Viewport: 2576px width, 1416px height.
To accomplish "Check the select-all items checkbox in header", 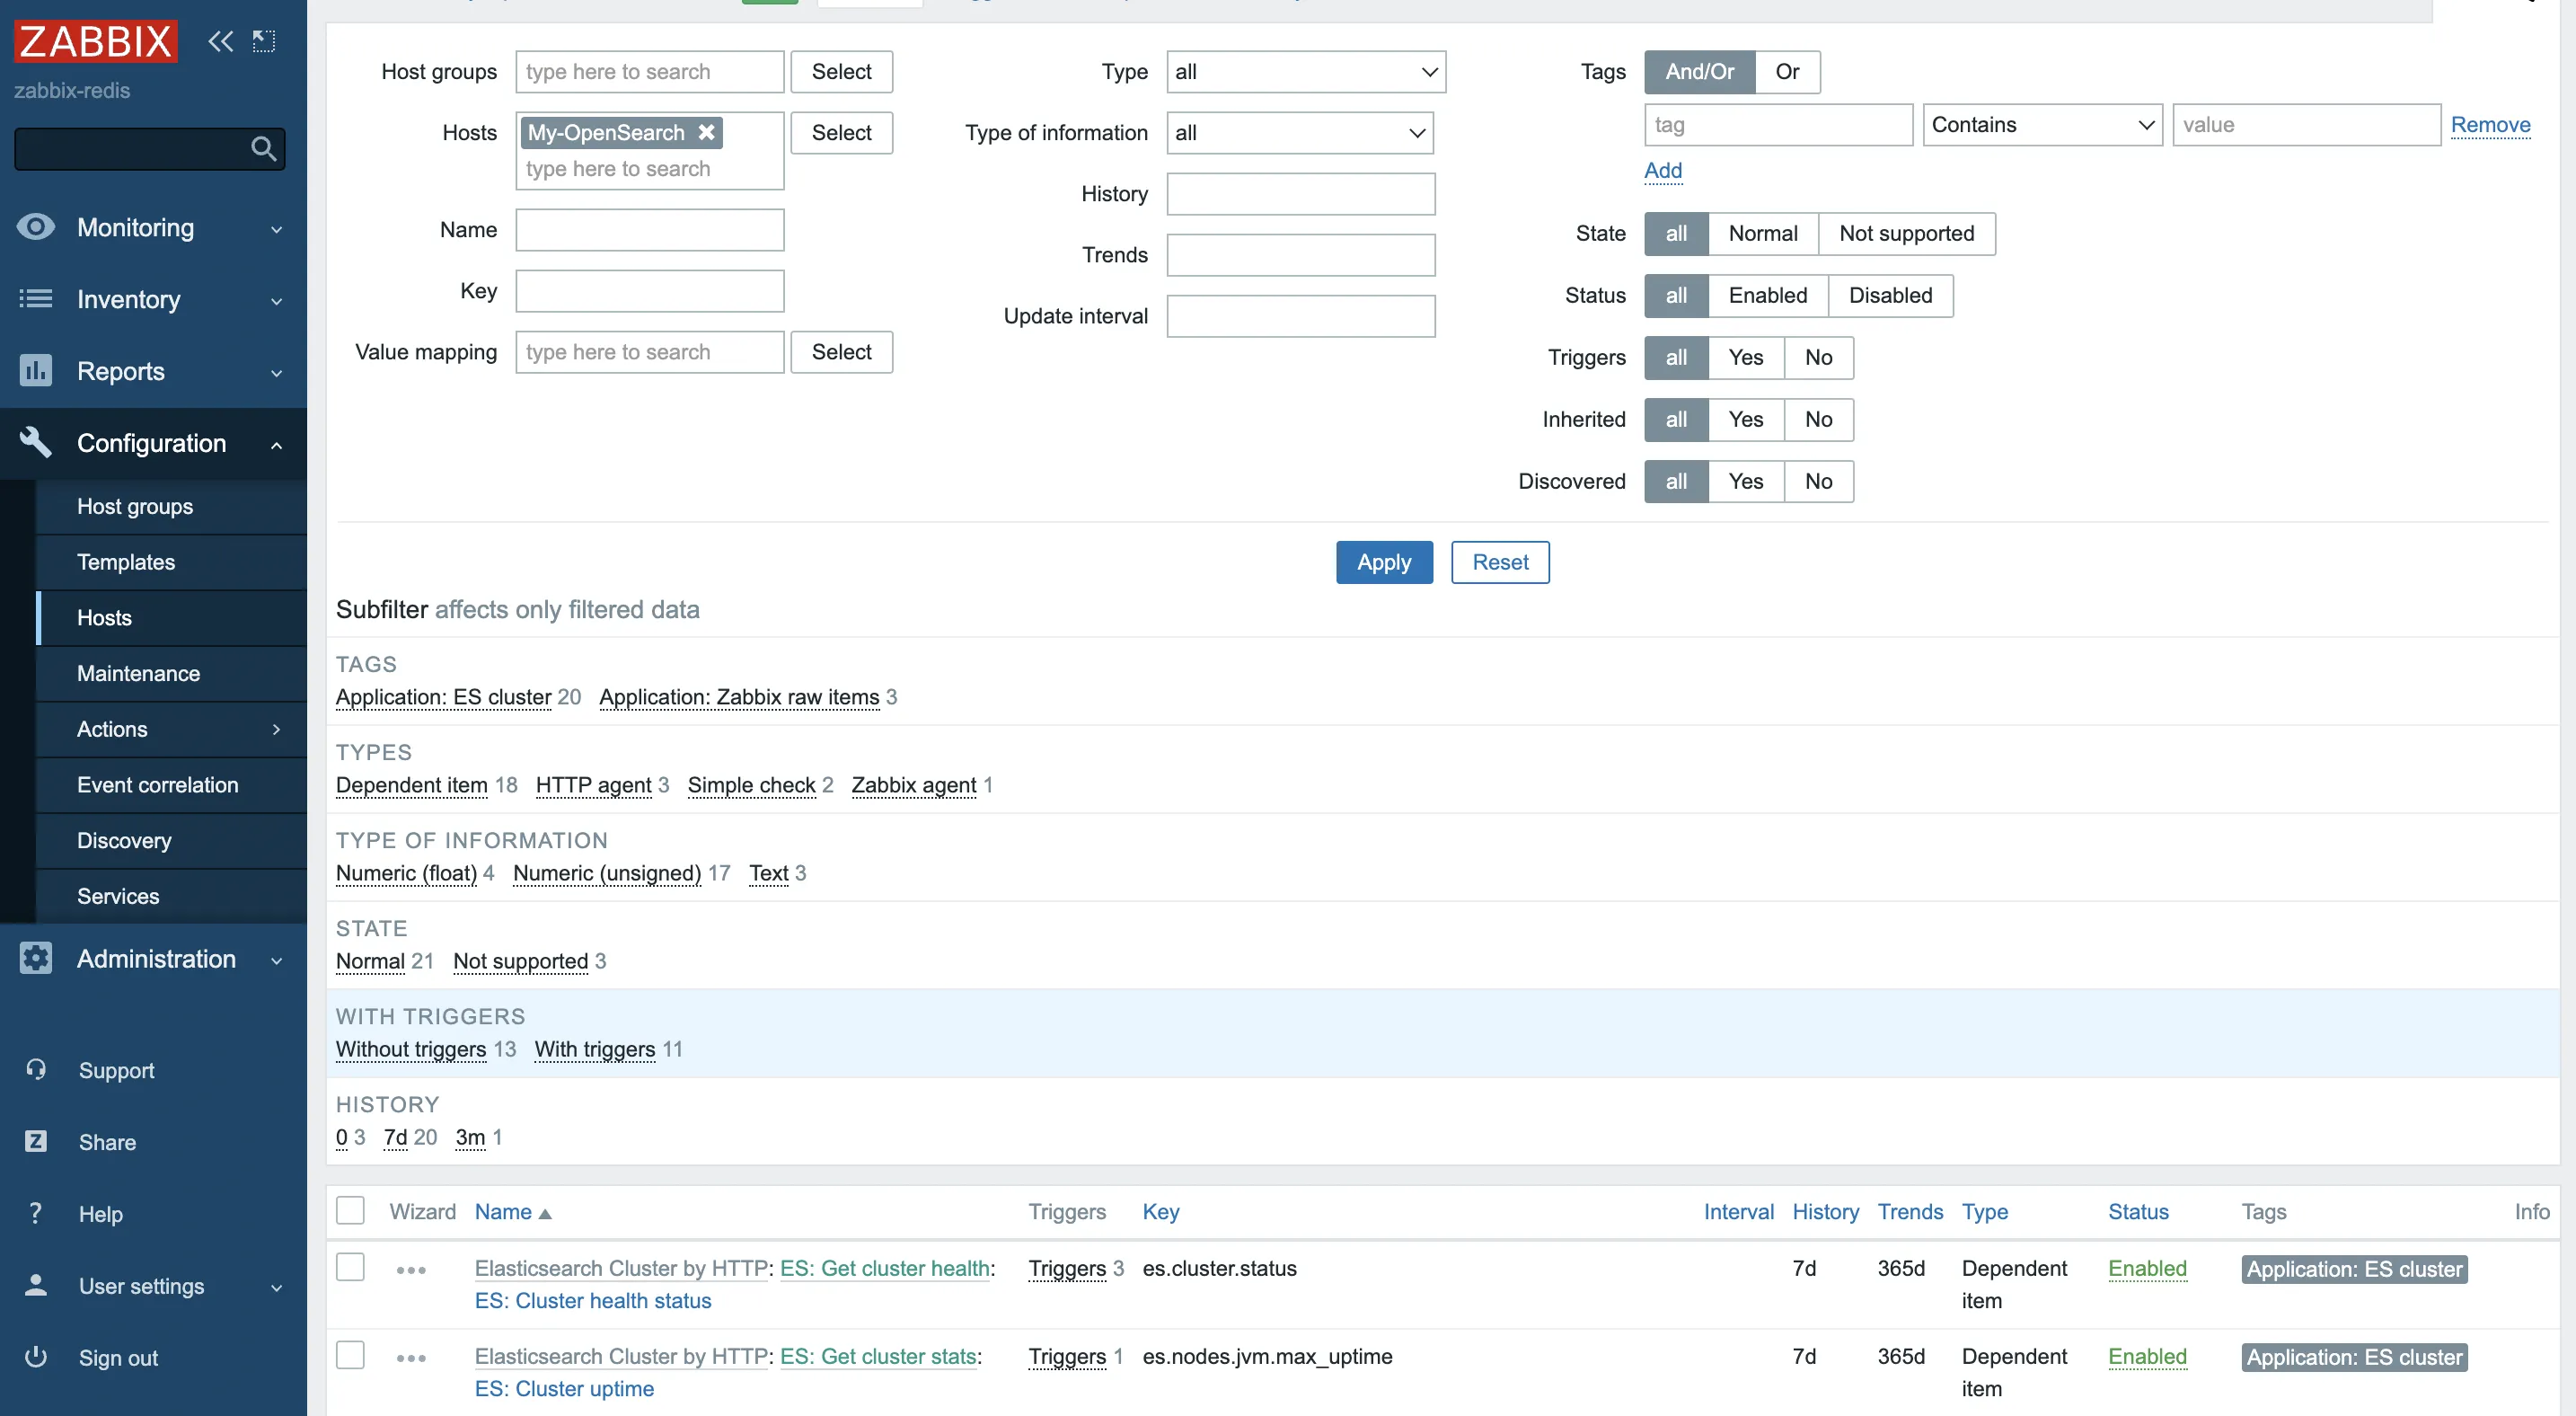I will [350, 1210].
